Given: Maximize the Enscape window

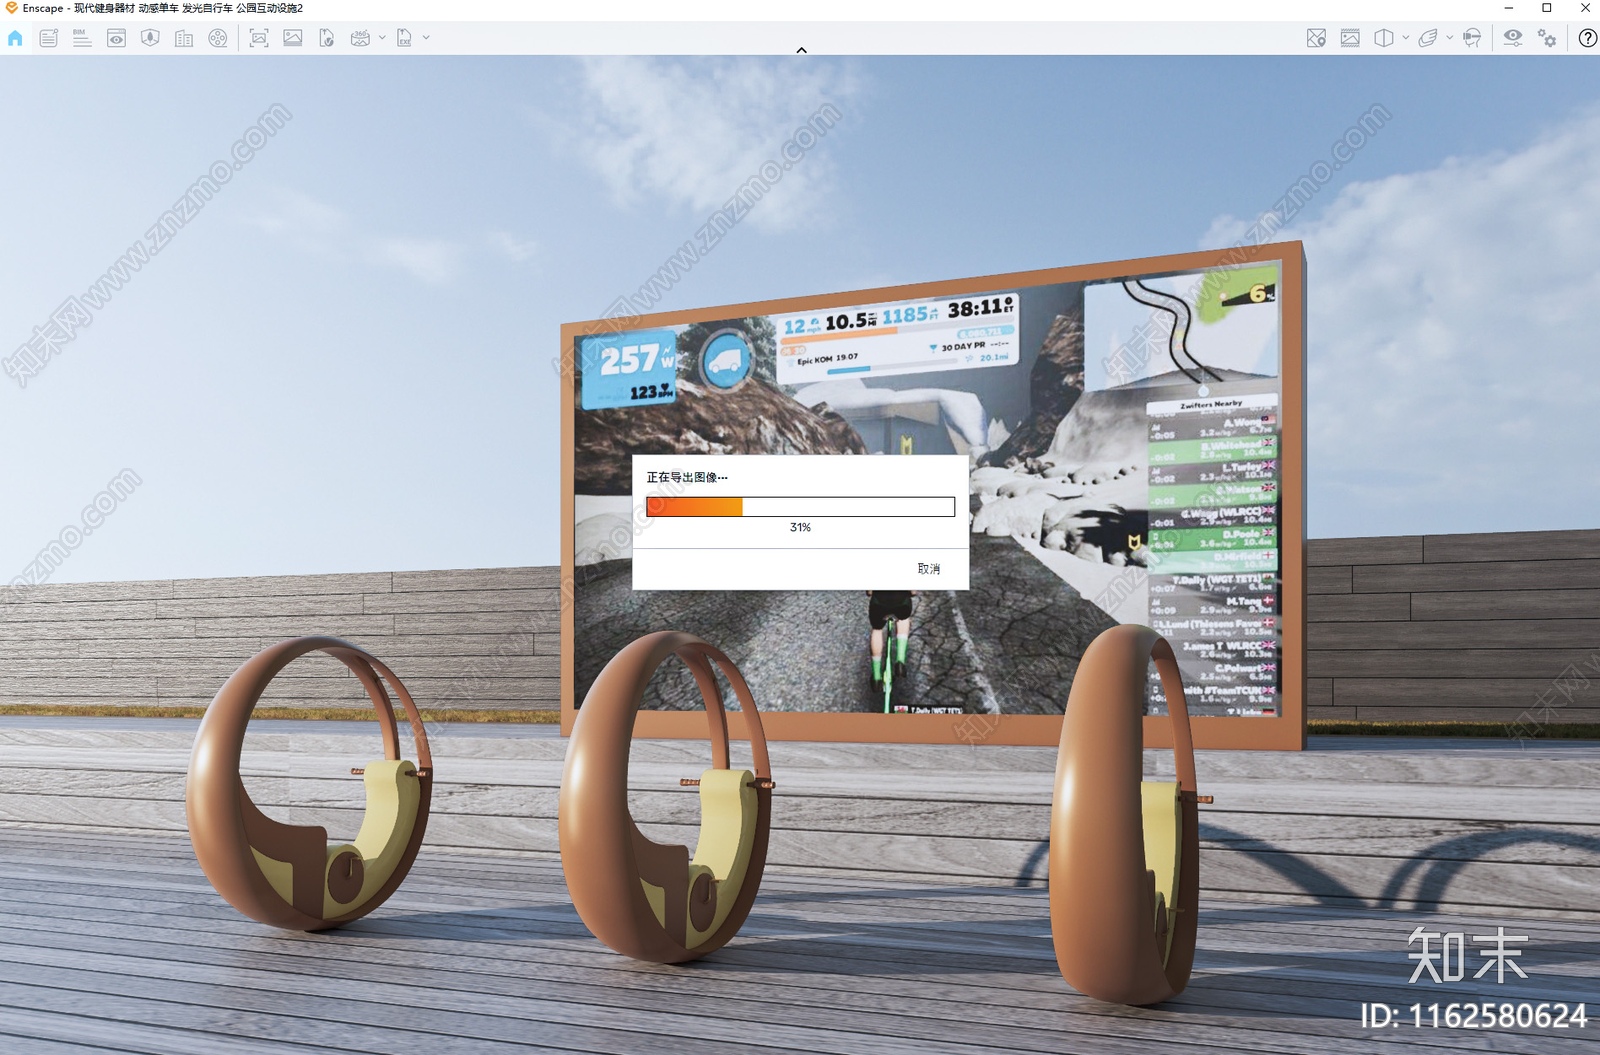Looking at the screenshot, I should click(x=1546, y=8).
